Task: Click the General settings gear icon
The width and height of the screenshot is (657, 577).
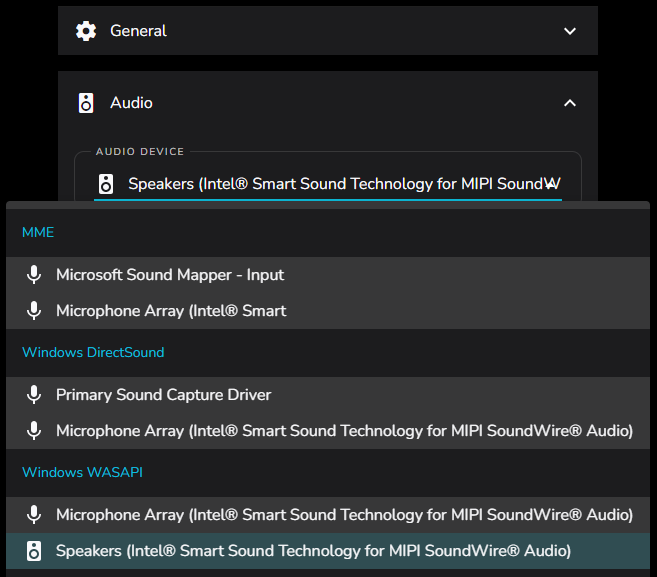Action: (x=86, y=31)
